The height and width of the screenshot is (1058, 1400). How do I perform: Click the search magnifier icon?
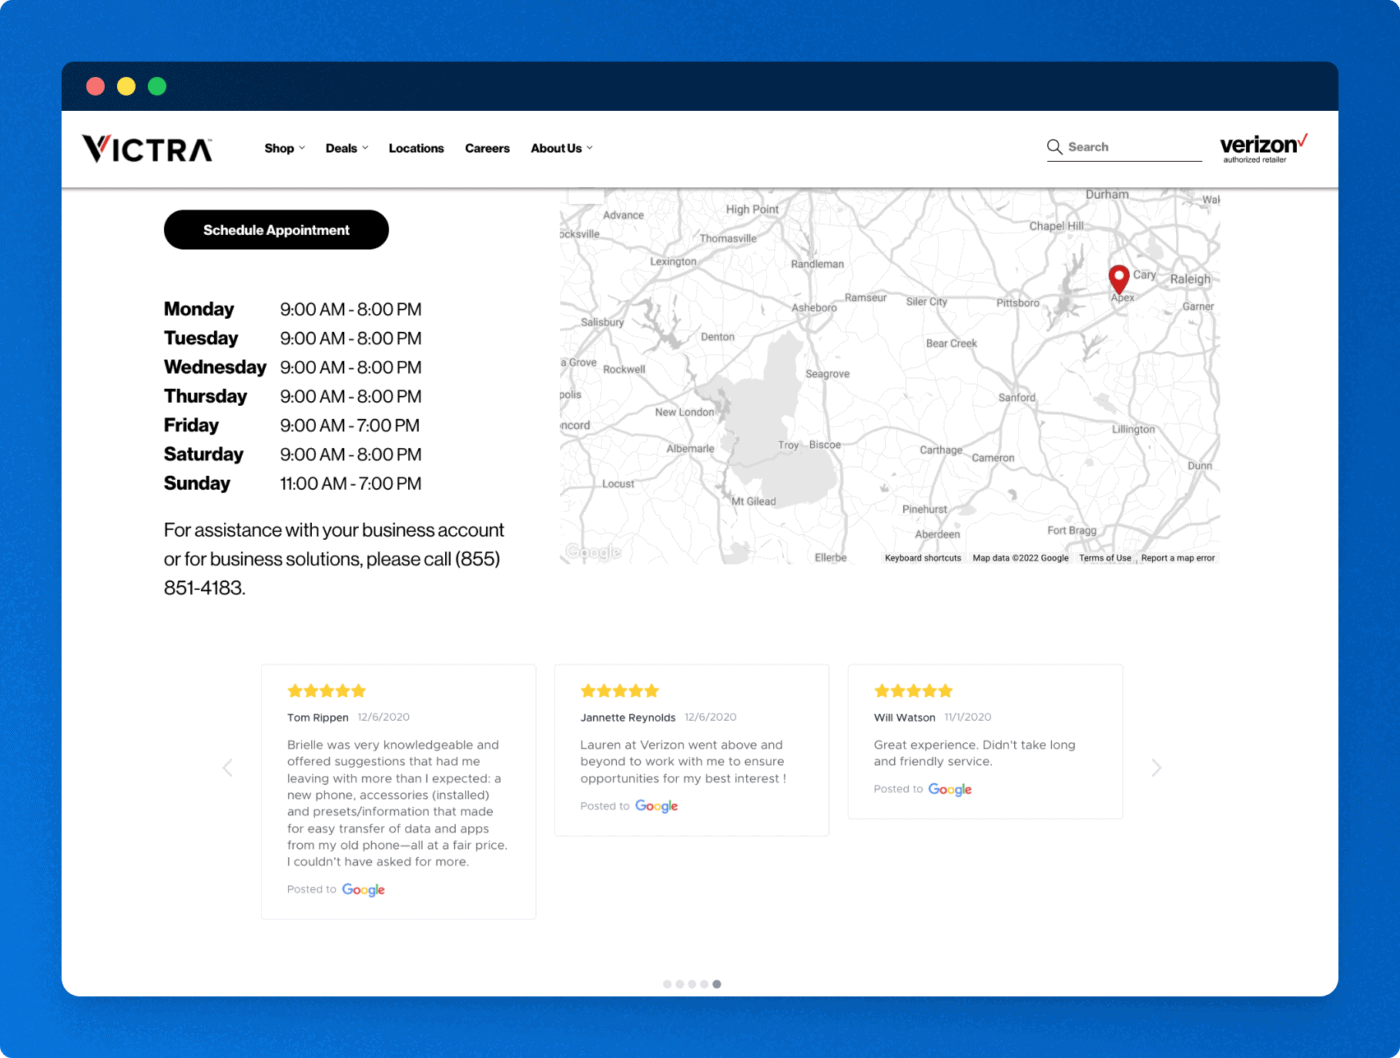pos(1055,147)
